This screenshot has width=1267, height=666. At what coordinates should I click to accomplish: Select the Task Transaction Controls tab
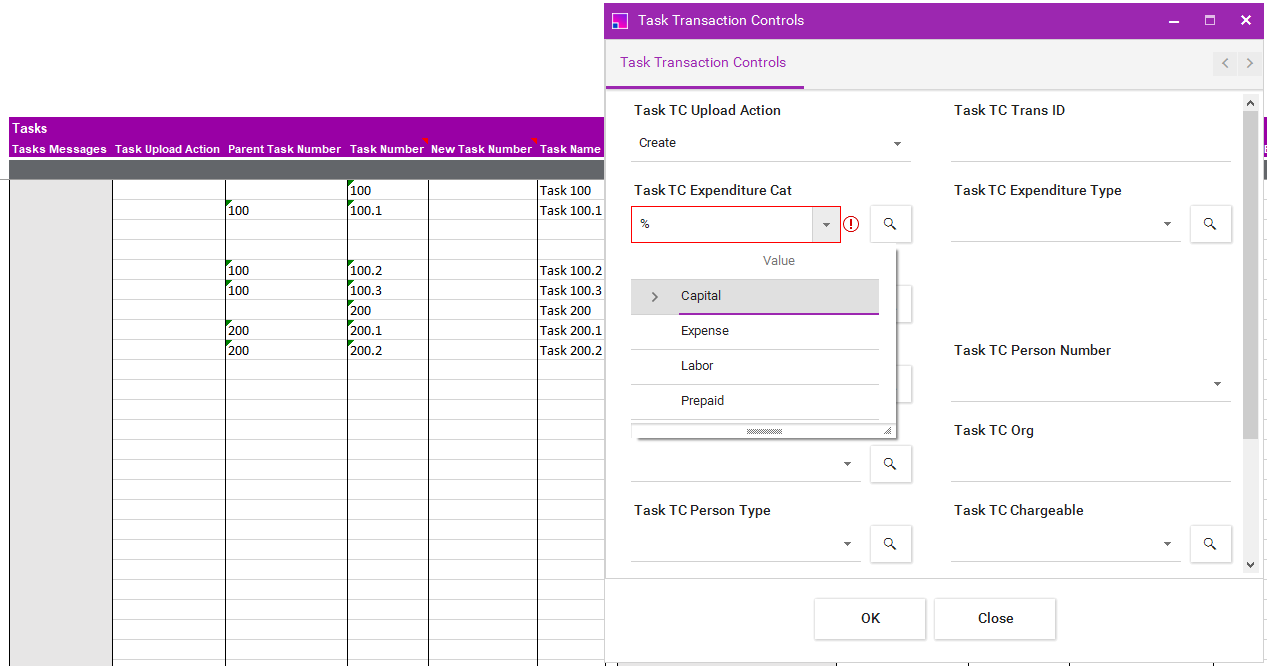703,62
